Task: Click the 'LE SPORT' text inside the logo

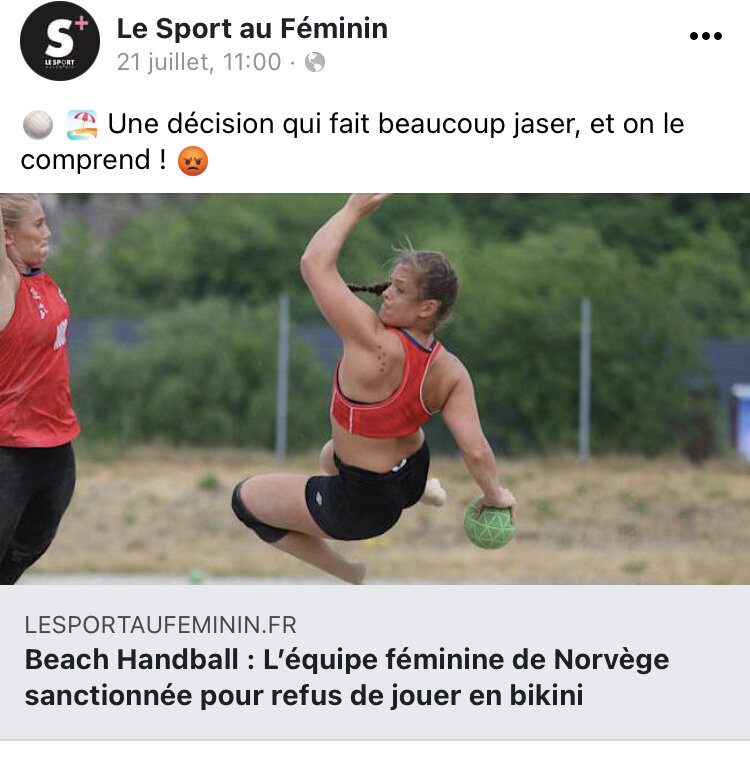Action: [x=60, y=63]
